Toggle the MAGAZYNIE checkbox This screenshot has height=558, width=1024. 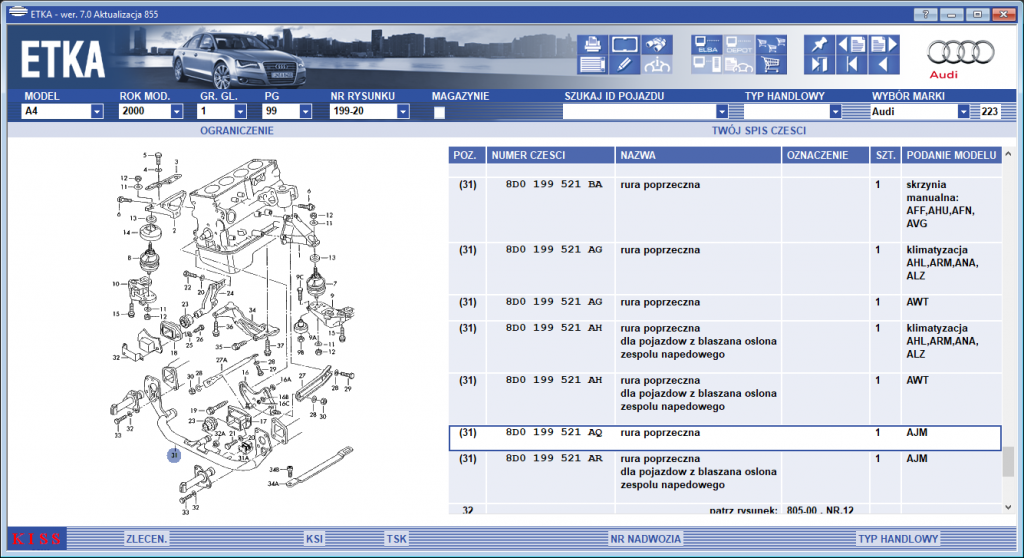coord(440,112)
